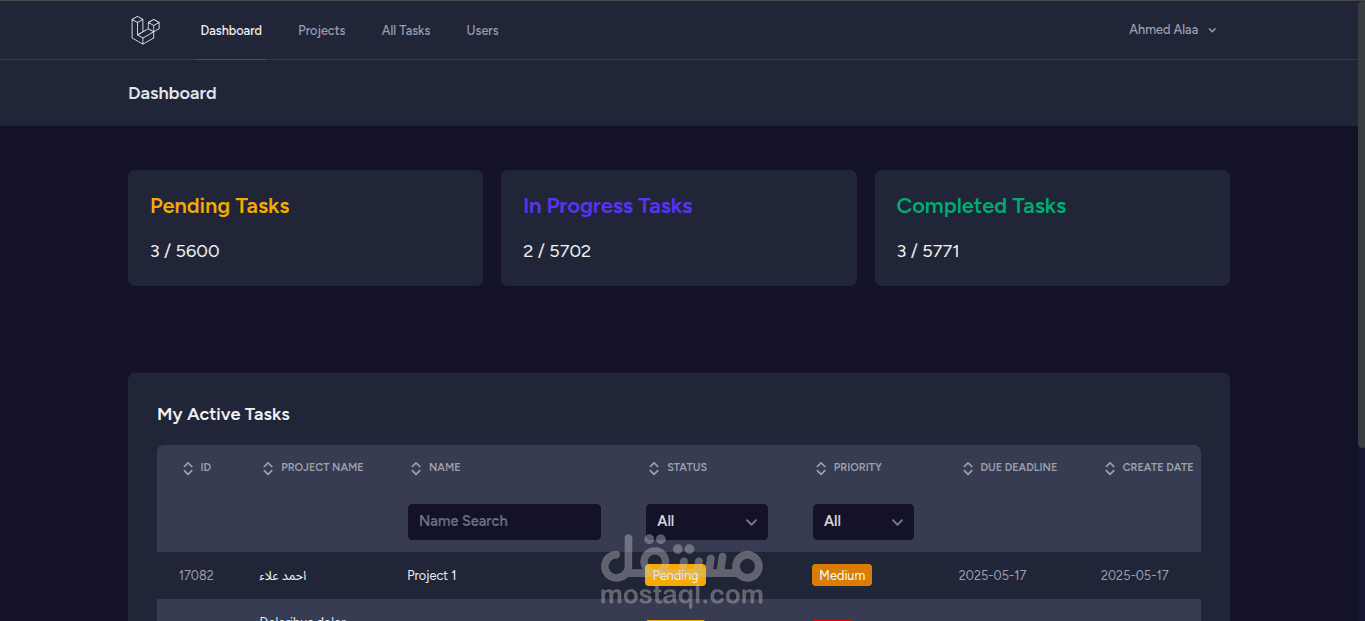Sort table by ID column icon

(x=188, y=468)
